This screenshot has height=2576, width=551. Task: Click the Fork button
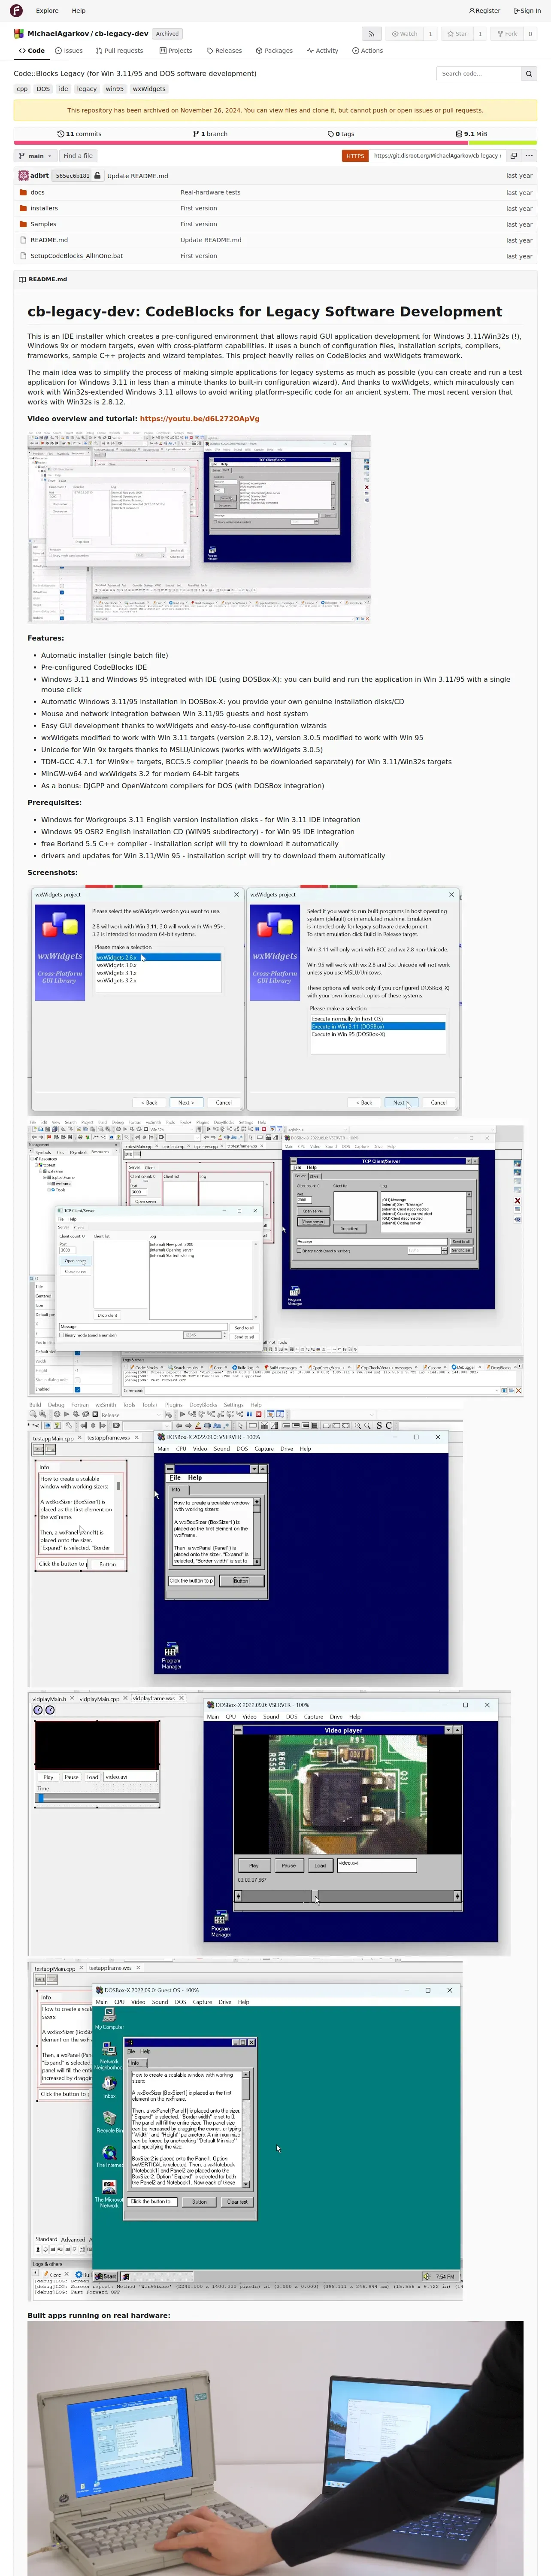[507, 34]
